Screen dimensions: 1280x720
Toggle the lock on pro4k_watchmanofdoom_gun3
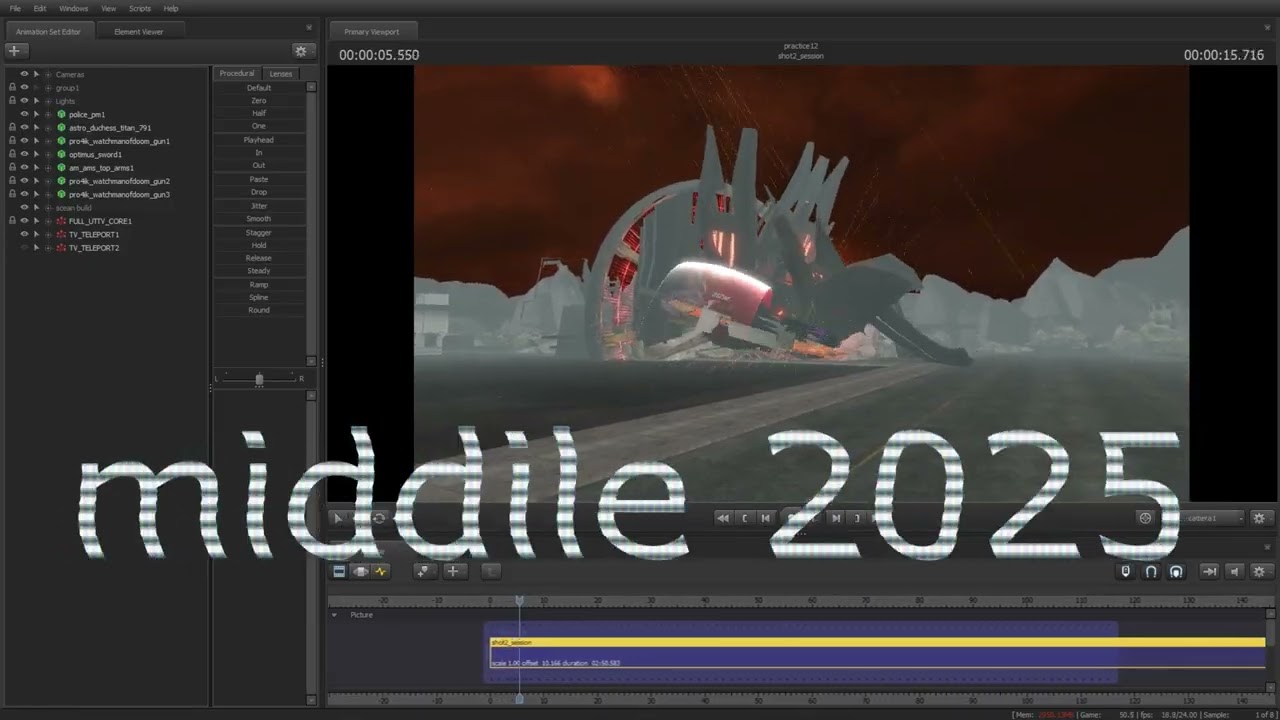(12, 194)
